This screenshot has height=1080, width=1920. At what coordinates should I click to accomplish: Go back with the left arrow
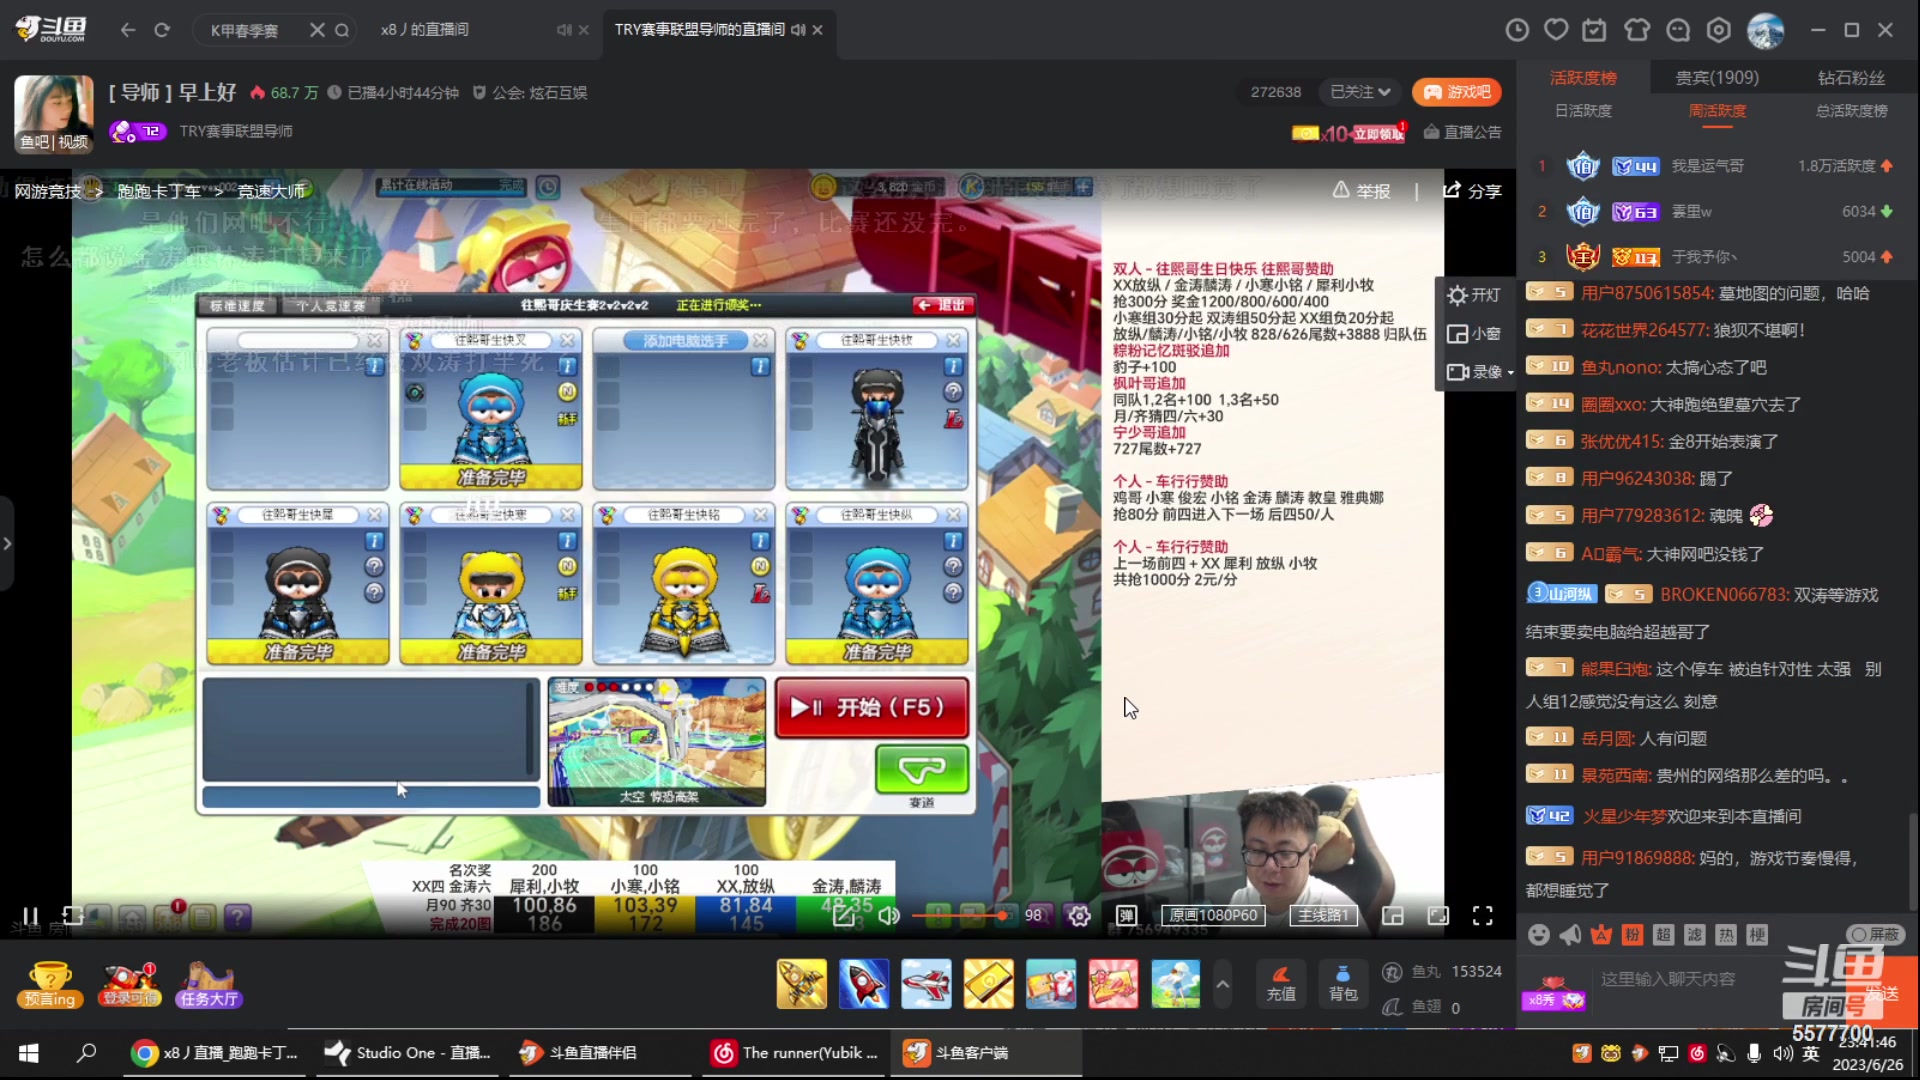(x=128, y=30)
